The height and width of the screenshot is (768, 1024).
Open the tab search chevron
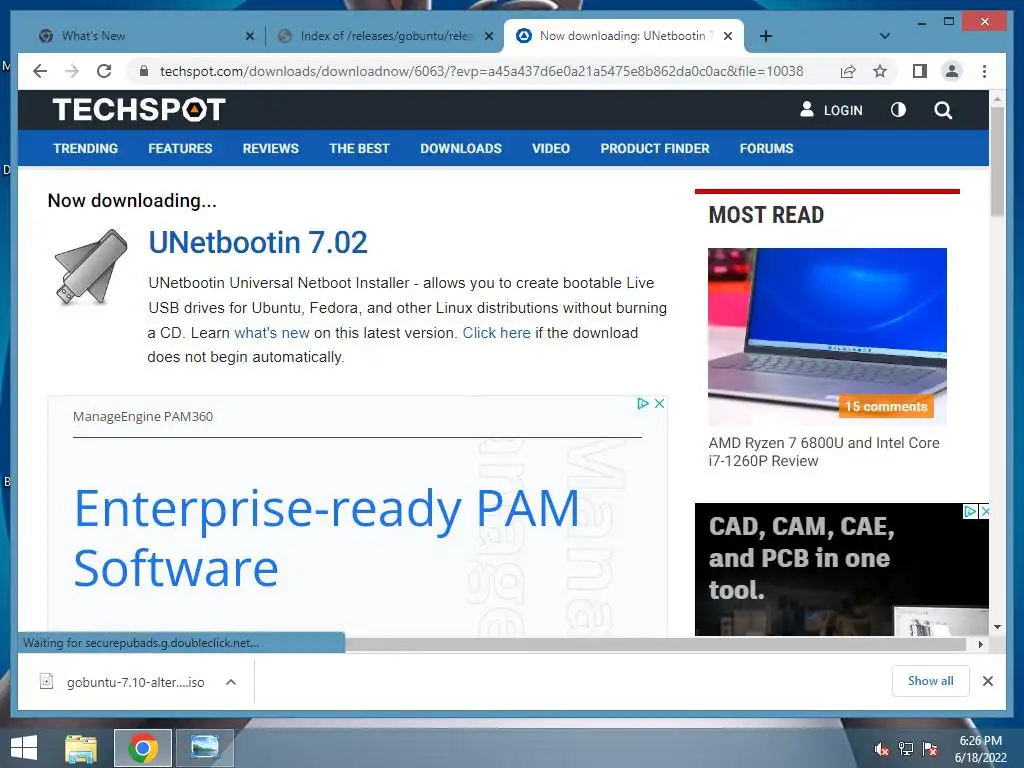[x=885, y=36]
